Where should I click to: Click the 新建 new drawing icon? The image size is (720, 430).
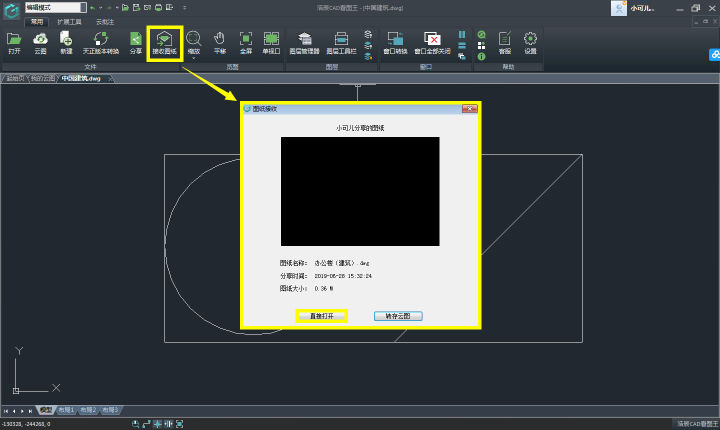[66, 42]
